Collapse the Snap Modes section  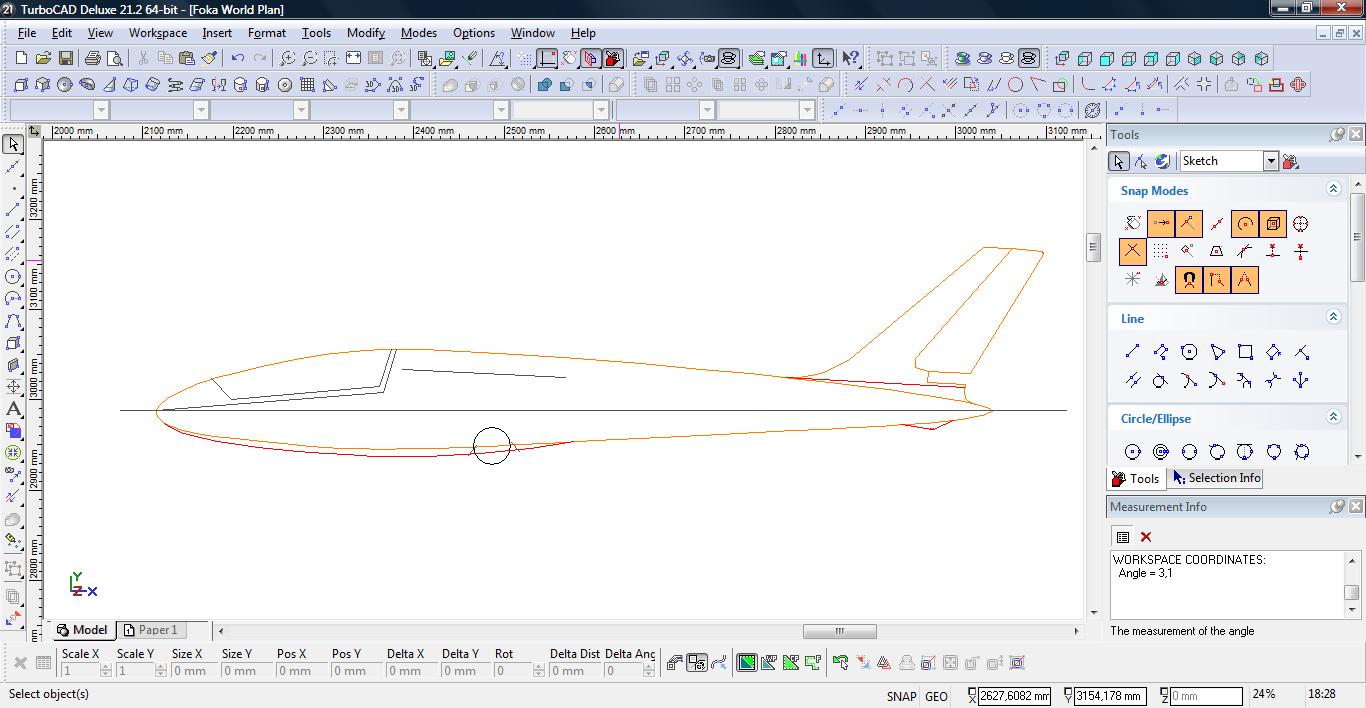[x=1333, y=189]
